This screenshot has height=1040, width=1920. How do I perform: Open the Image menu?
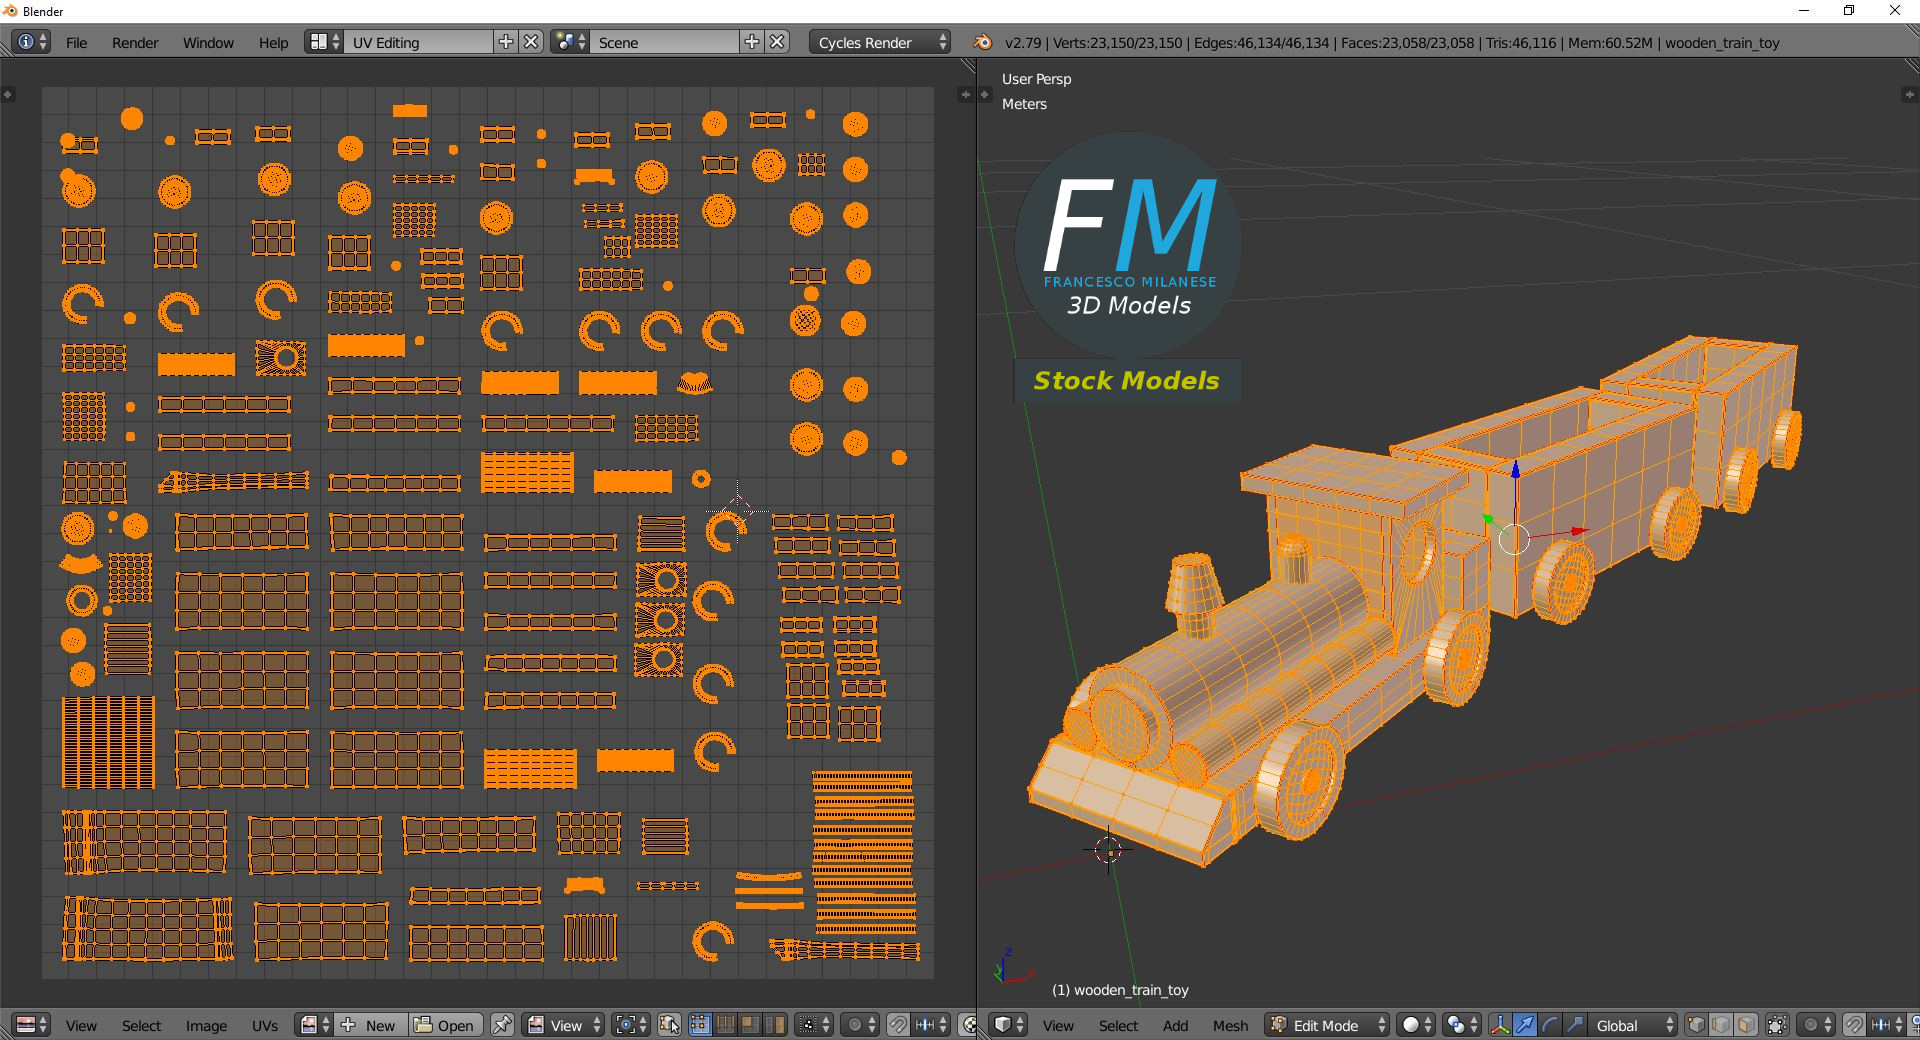[206, 1026]
